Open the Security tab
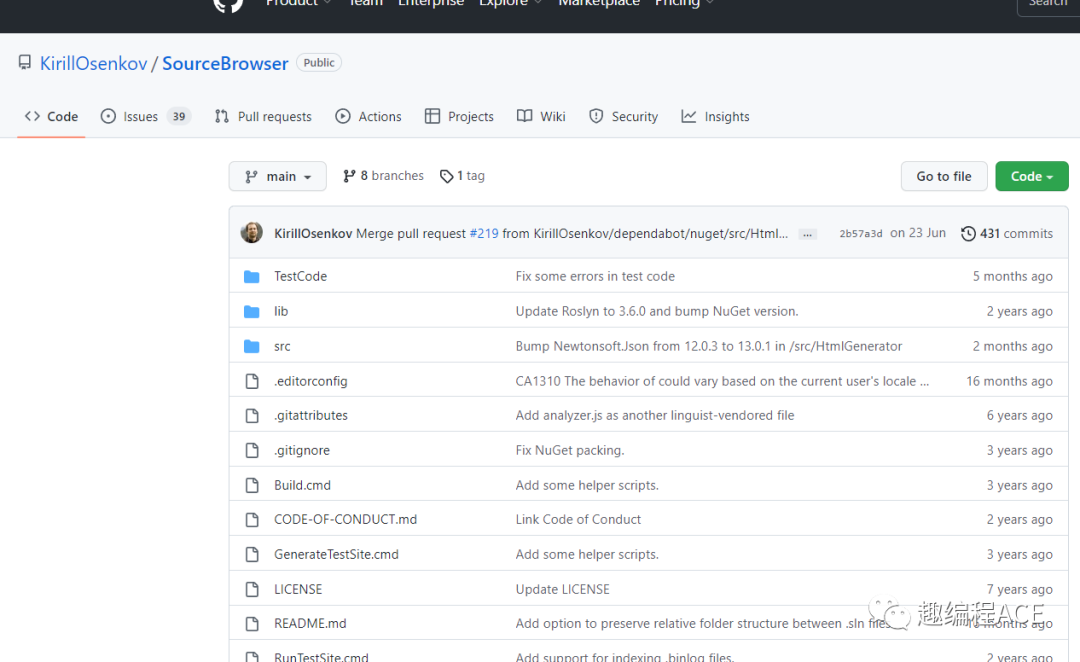 click(624, 116)
